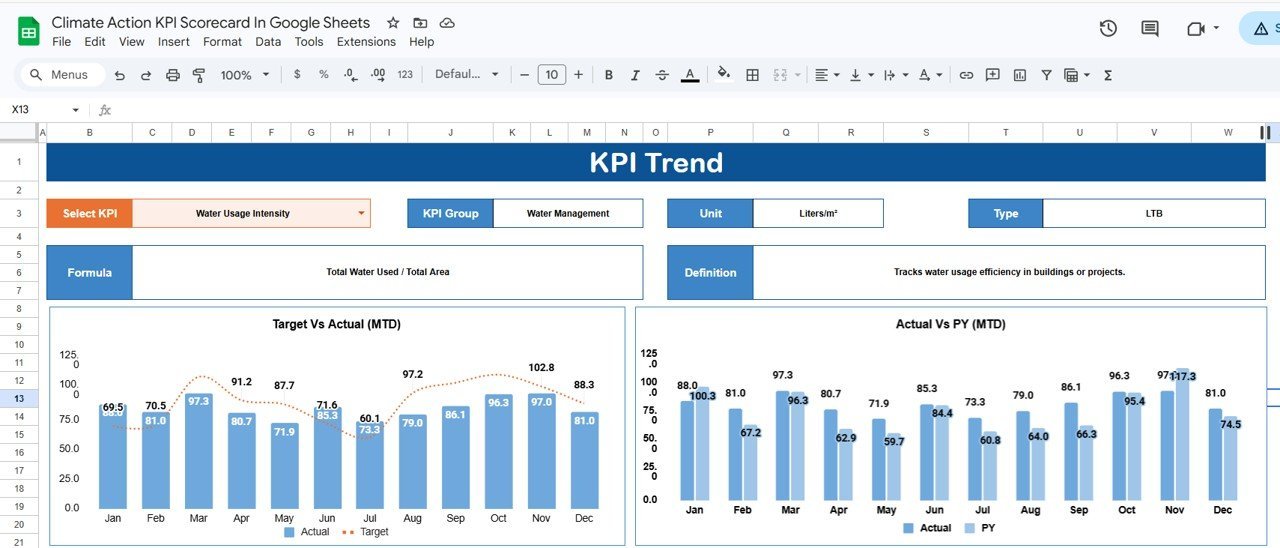Open the comments panel icon
This screenshot has height=548, width=1280.
tap(1150, 29)
